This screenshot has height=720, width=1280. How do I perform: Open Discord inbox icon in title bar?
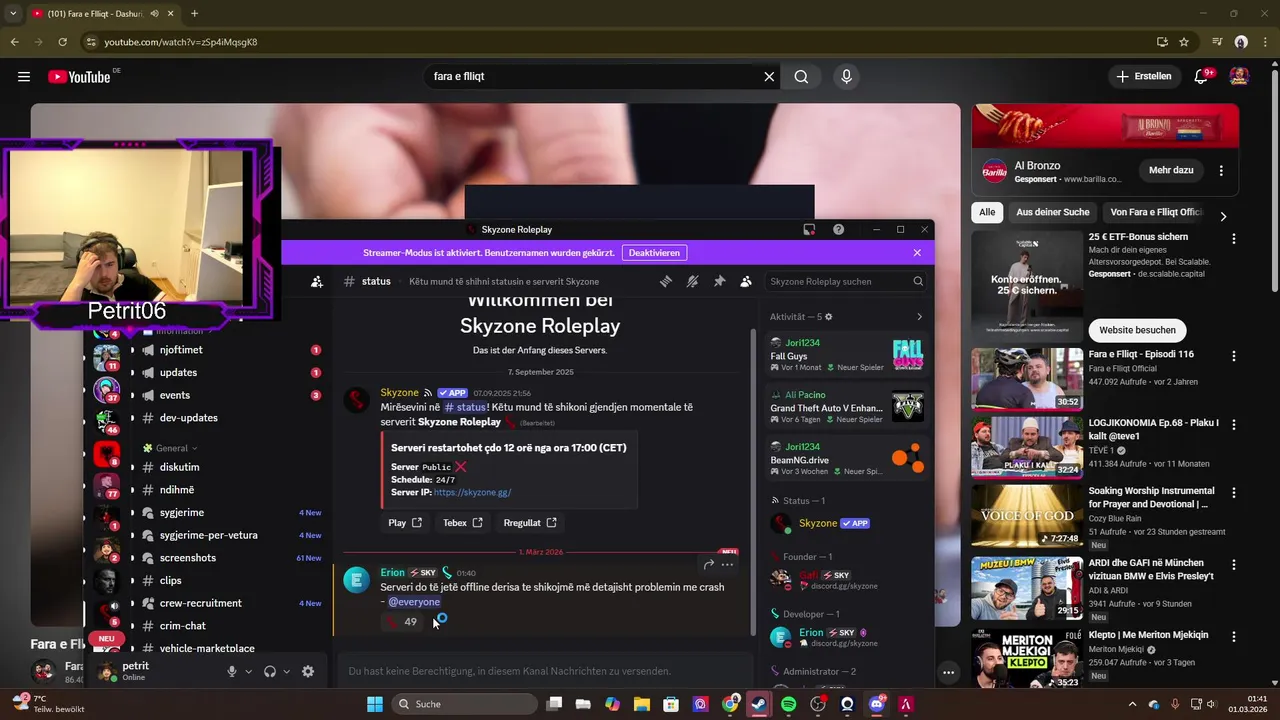(x=809, y=229)
